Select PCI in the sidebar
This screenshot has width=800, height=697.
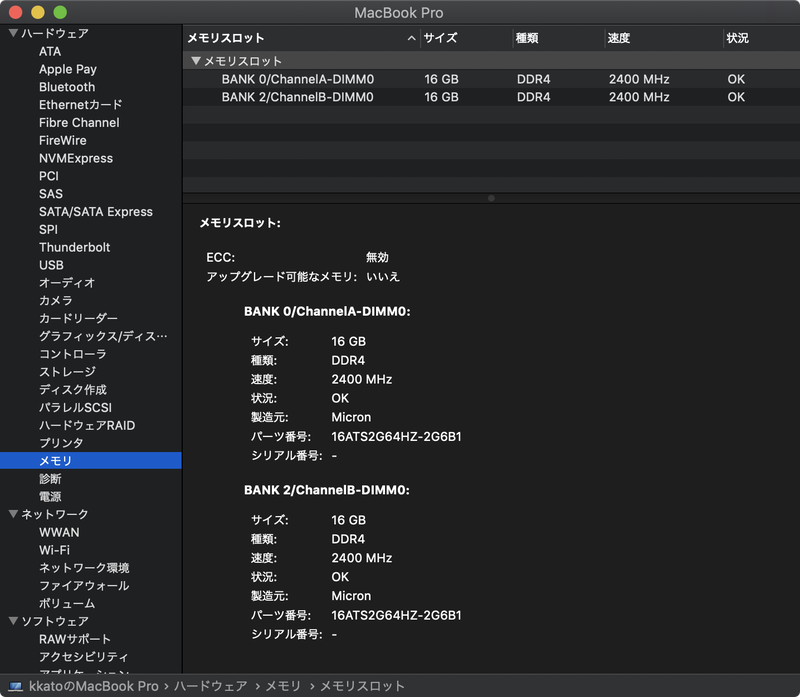49,176
